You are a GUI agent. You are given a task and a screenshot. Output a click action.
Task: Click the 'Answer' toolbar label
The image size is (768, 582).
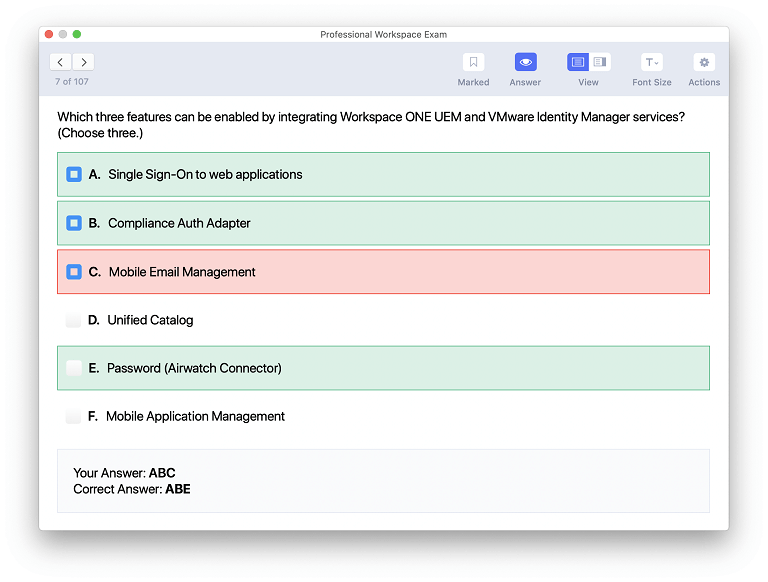[525, 82]
